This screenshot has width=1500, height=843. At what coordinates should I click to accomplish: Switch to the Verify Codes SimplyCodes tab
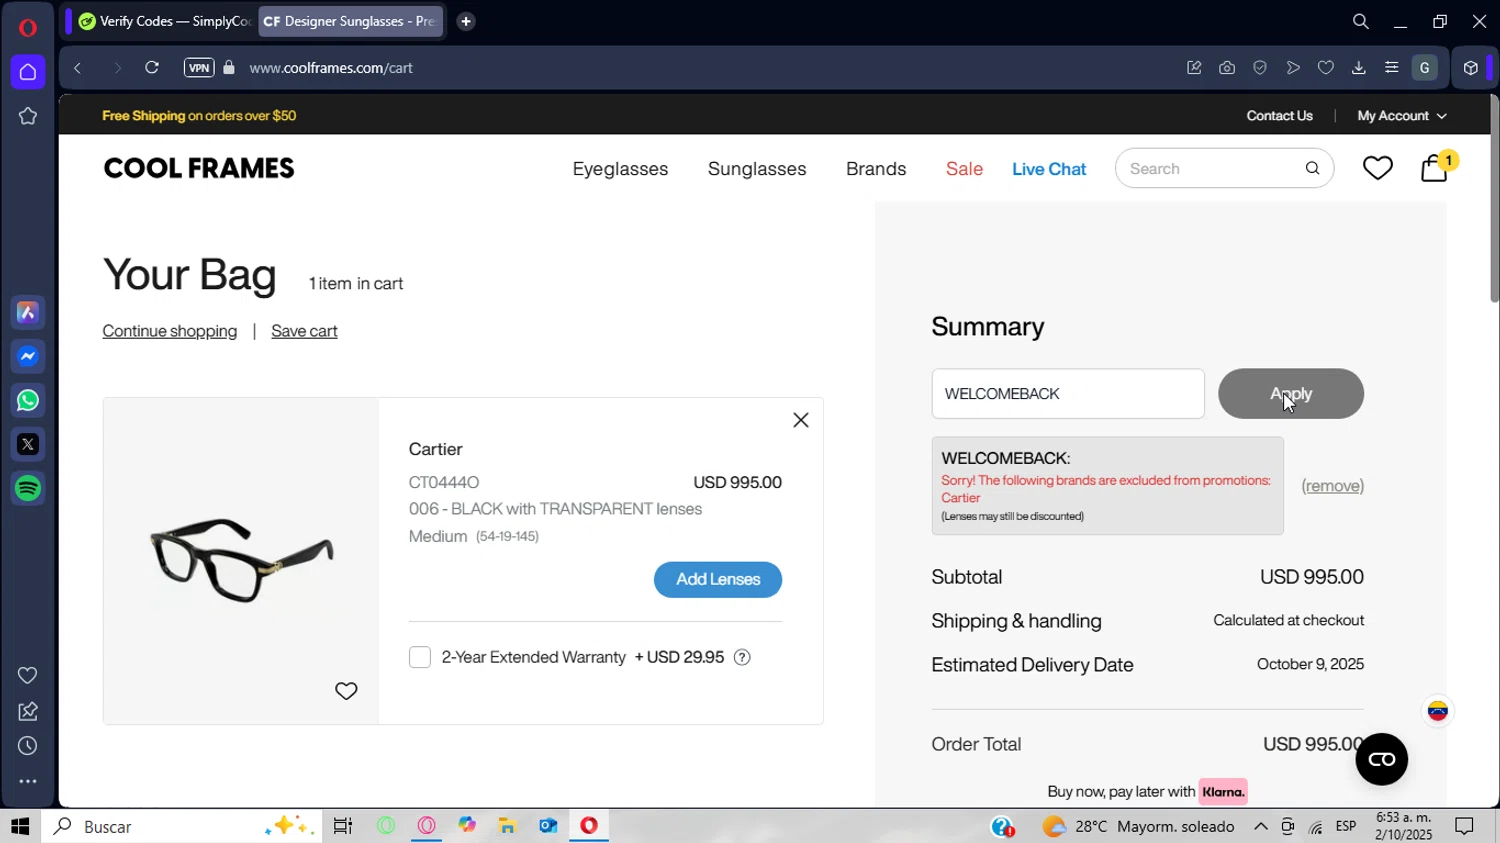165,21
